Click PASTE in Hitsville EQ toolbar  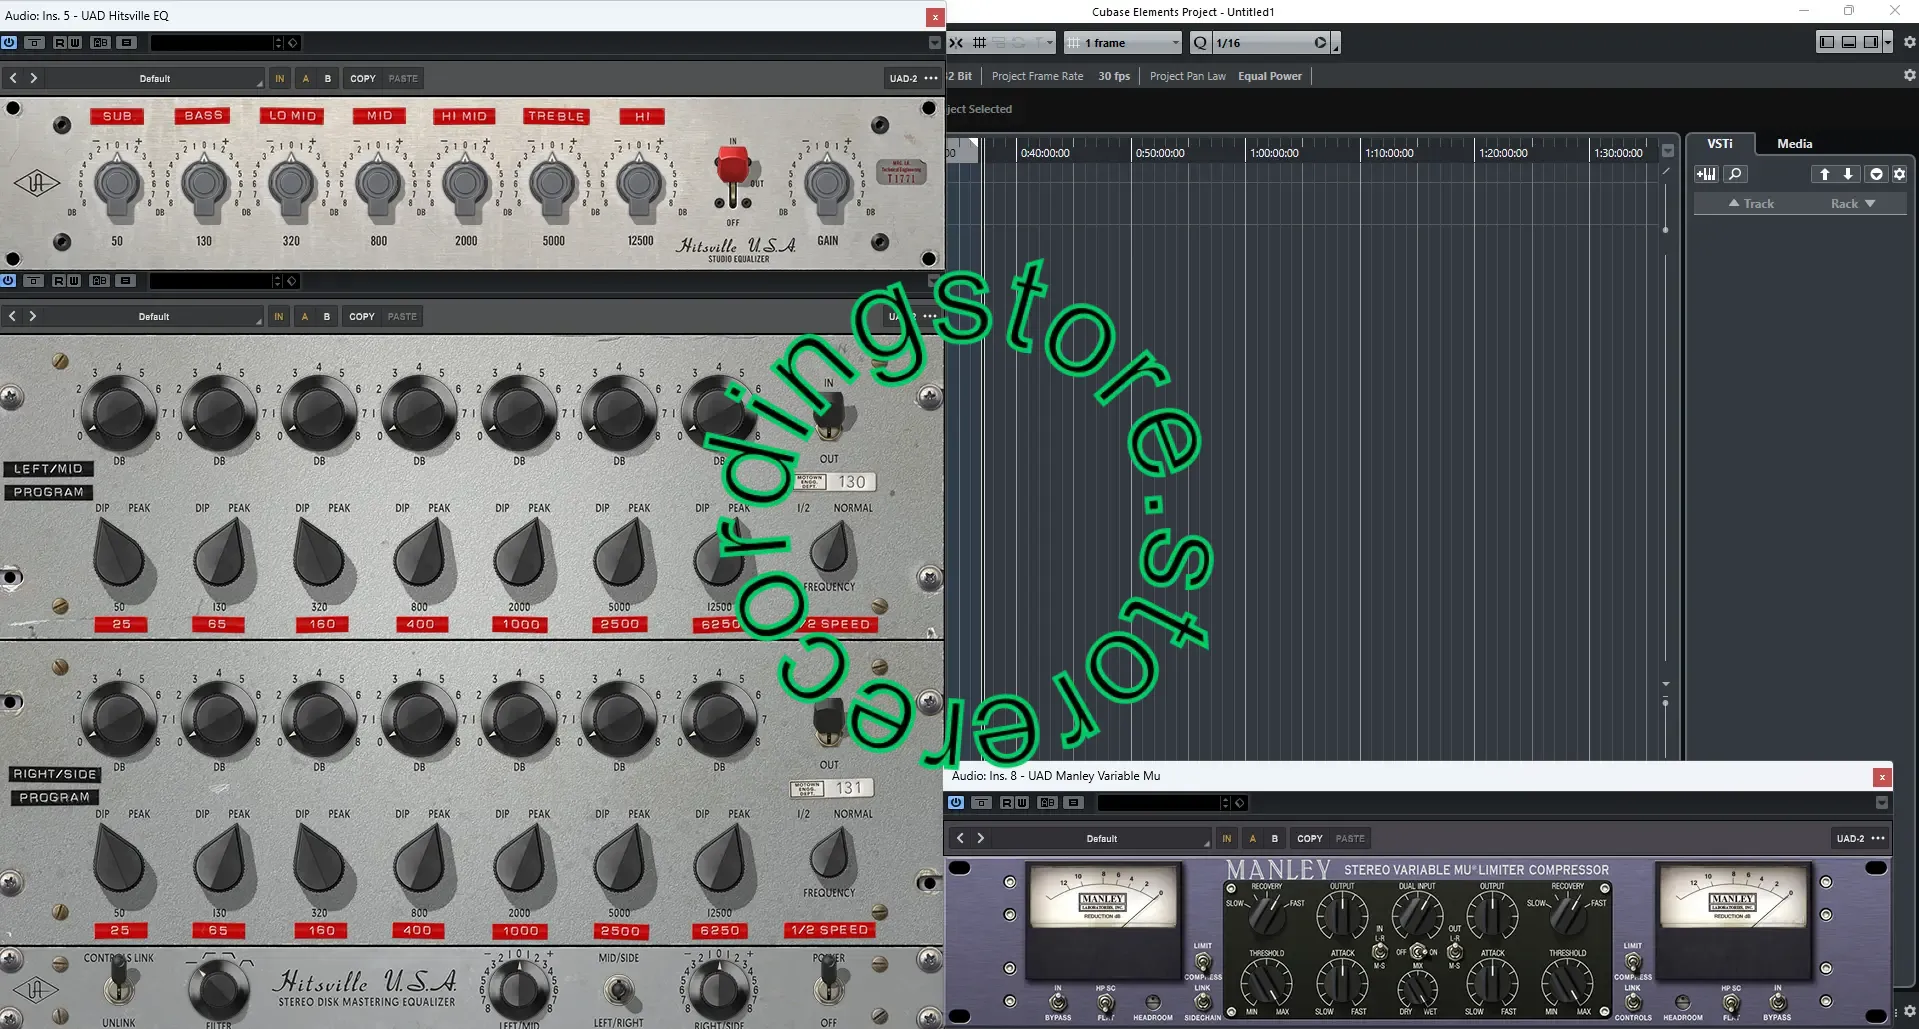[x=403, y=78]
